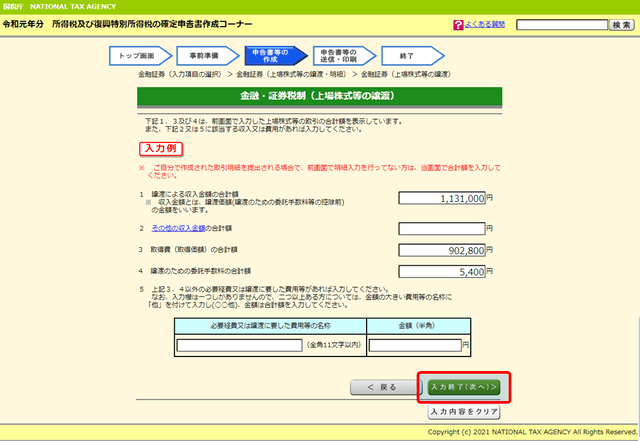Image resolution: width=640 pixels, height=441 pixels.
Task: Focus the header search text box
Action: point(562,25)
